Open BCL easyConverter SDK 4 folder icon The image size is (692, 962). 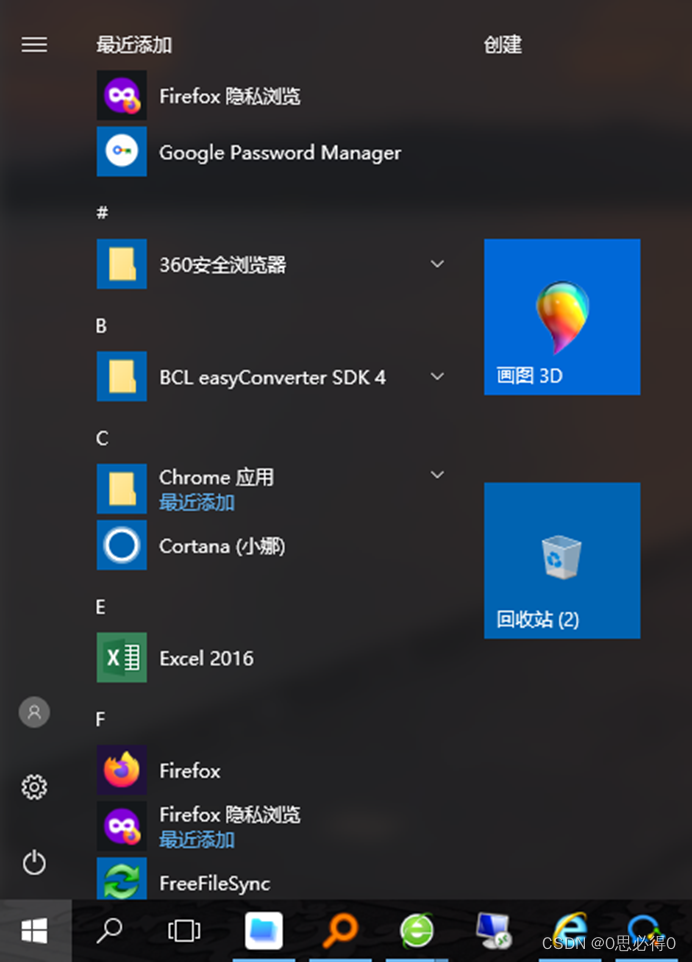pos(121,376)
